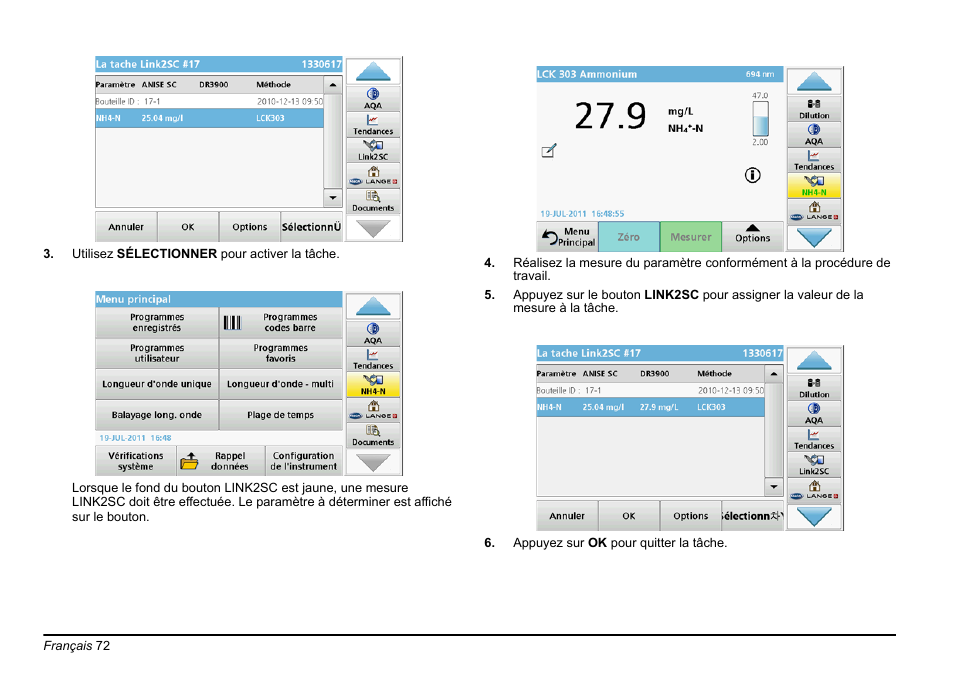Image resolution: width=954 pixels, height=674 pixels.
Task: Click Annuler in step 3 task screen
Action: point(126,227)
